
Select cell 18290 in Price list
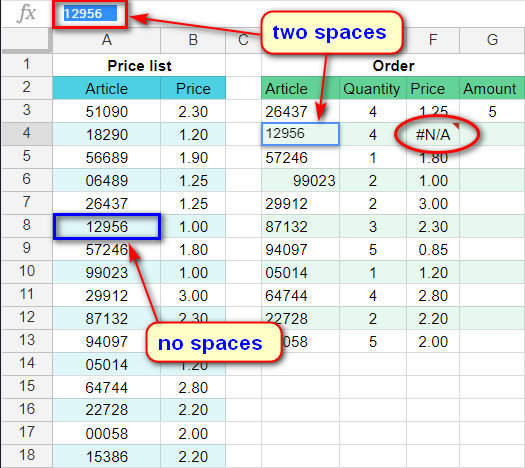[x=106, y=135]
